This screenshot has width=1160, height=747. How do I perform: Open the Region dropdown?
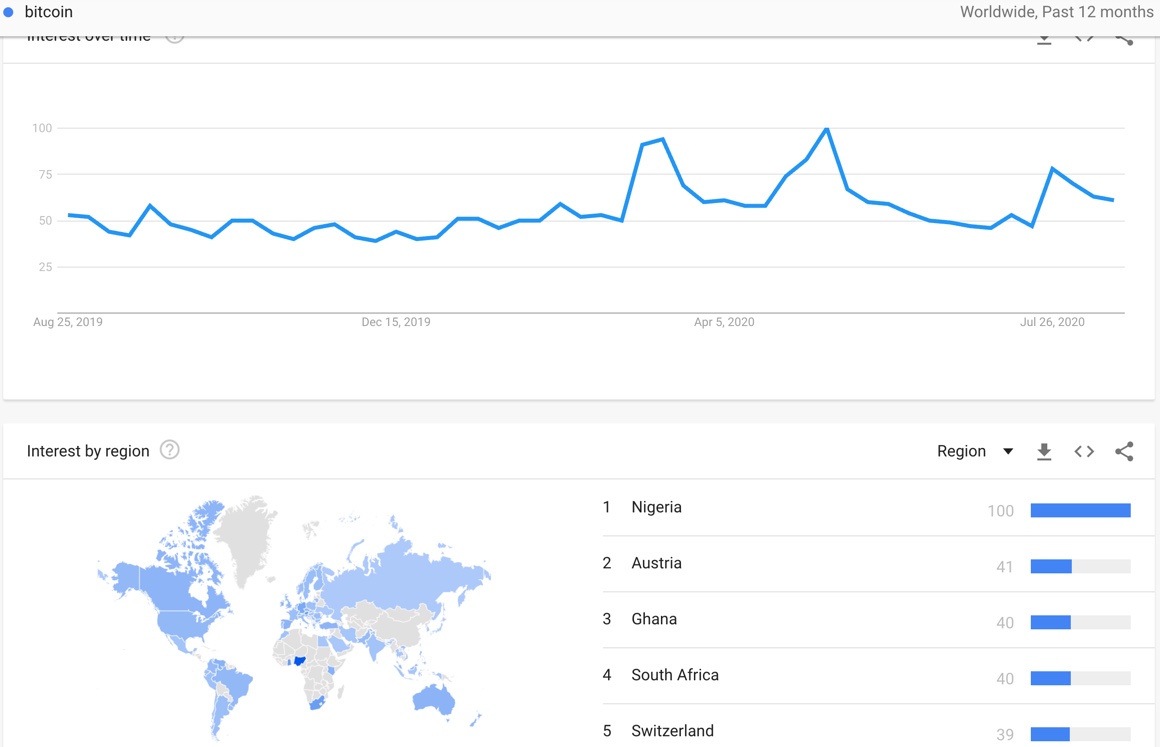[x=974, y=451]
